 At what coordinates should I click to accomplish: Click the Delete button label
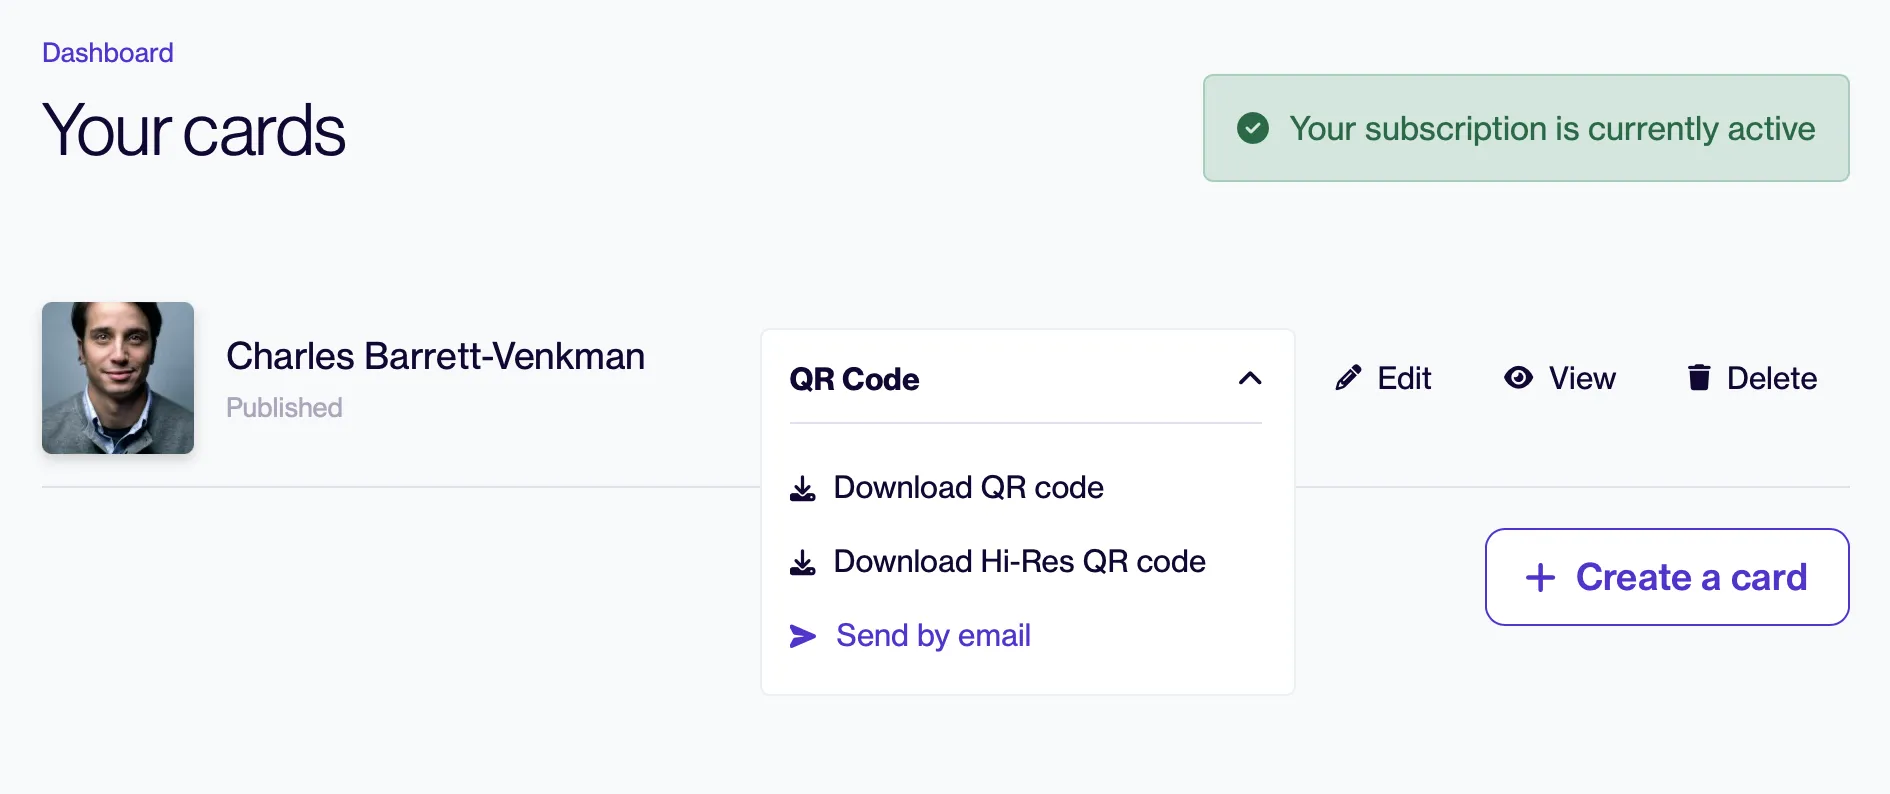[1772, 378]
